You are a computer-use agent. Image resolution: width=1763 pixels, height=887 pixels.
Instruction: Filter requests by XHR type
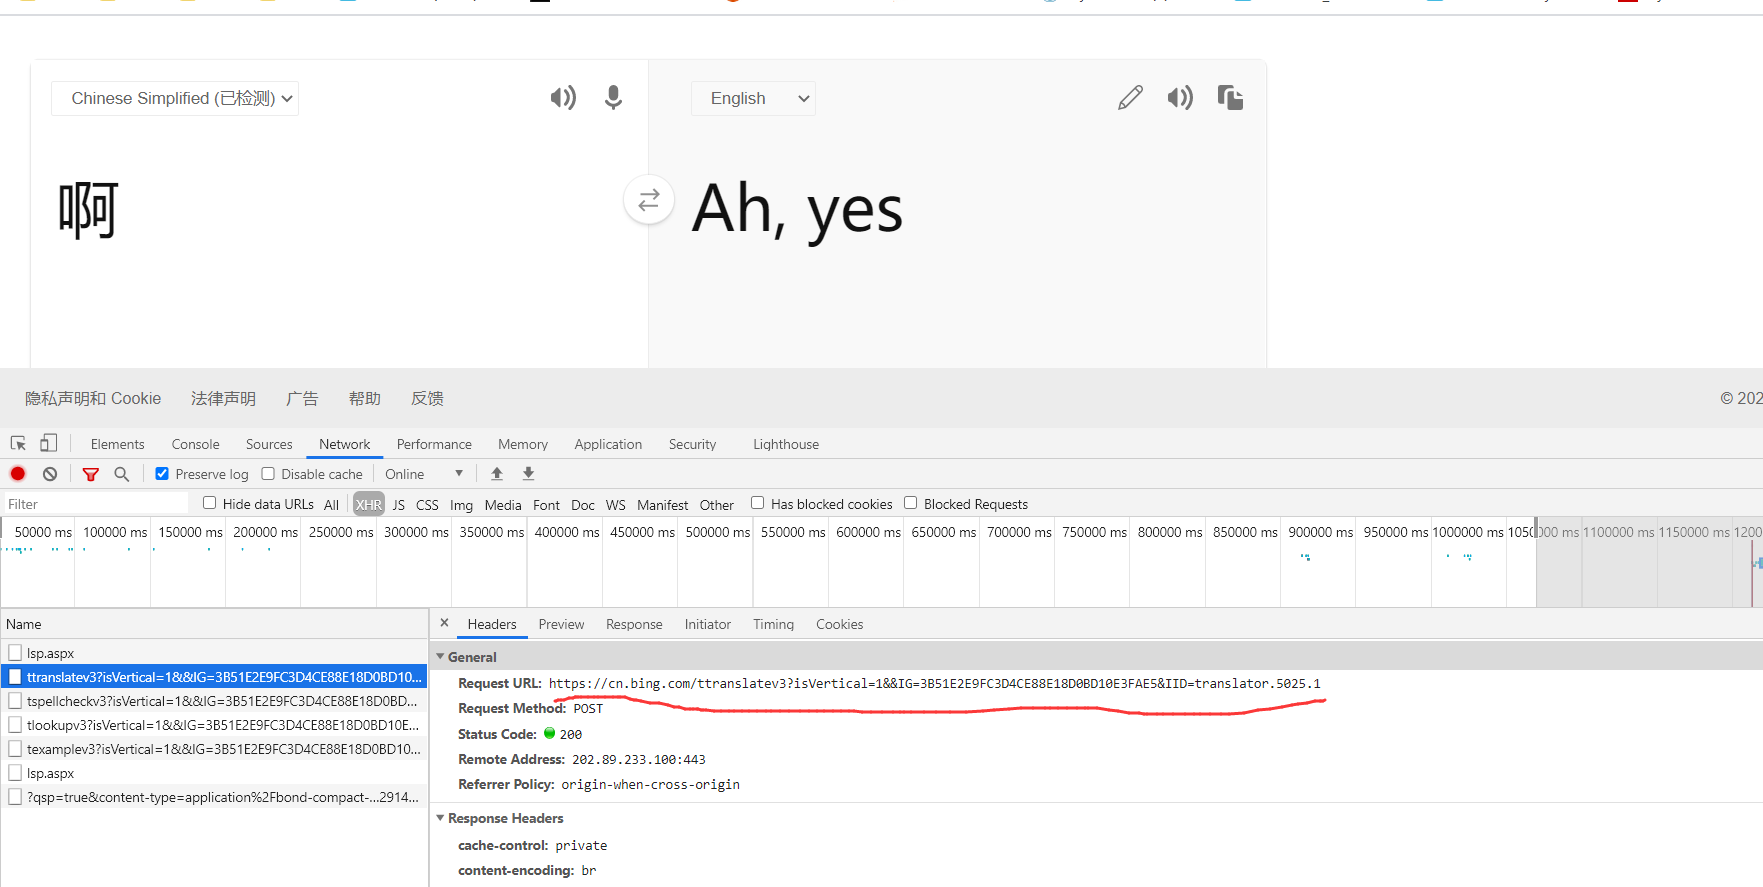(368, 505)
